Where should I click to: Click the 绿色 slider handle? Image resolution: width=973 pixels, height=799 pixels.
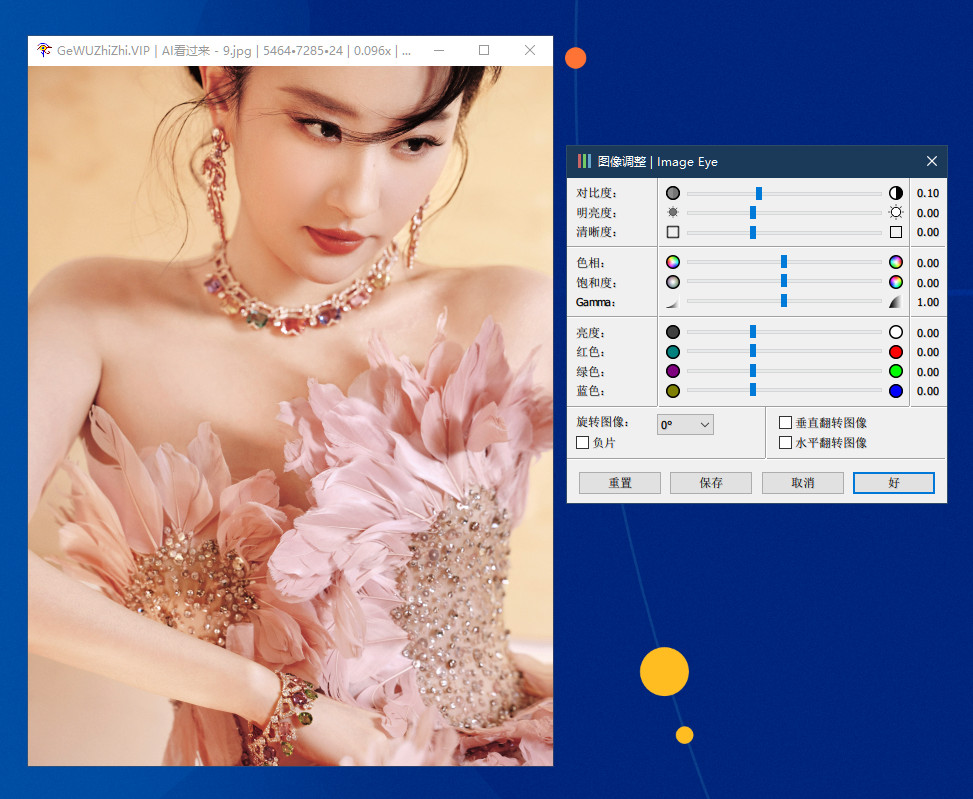753,371
